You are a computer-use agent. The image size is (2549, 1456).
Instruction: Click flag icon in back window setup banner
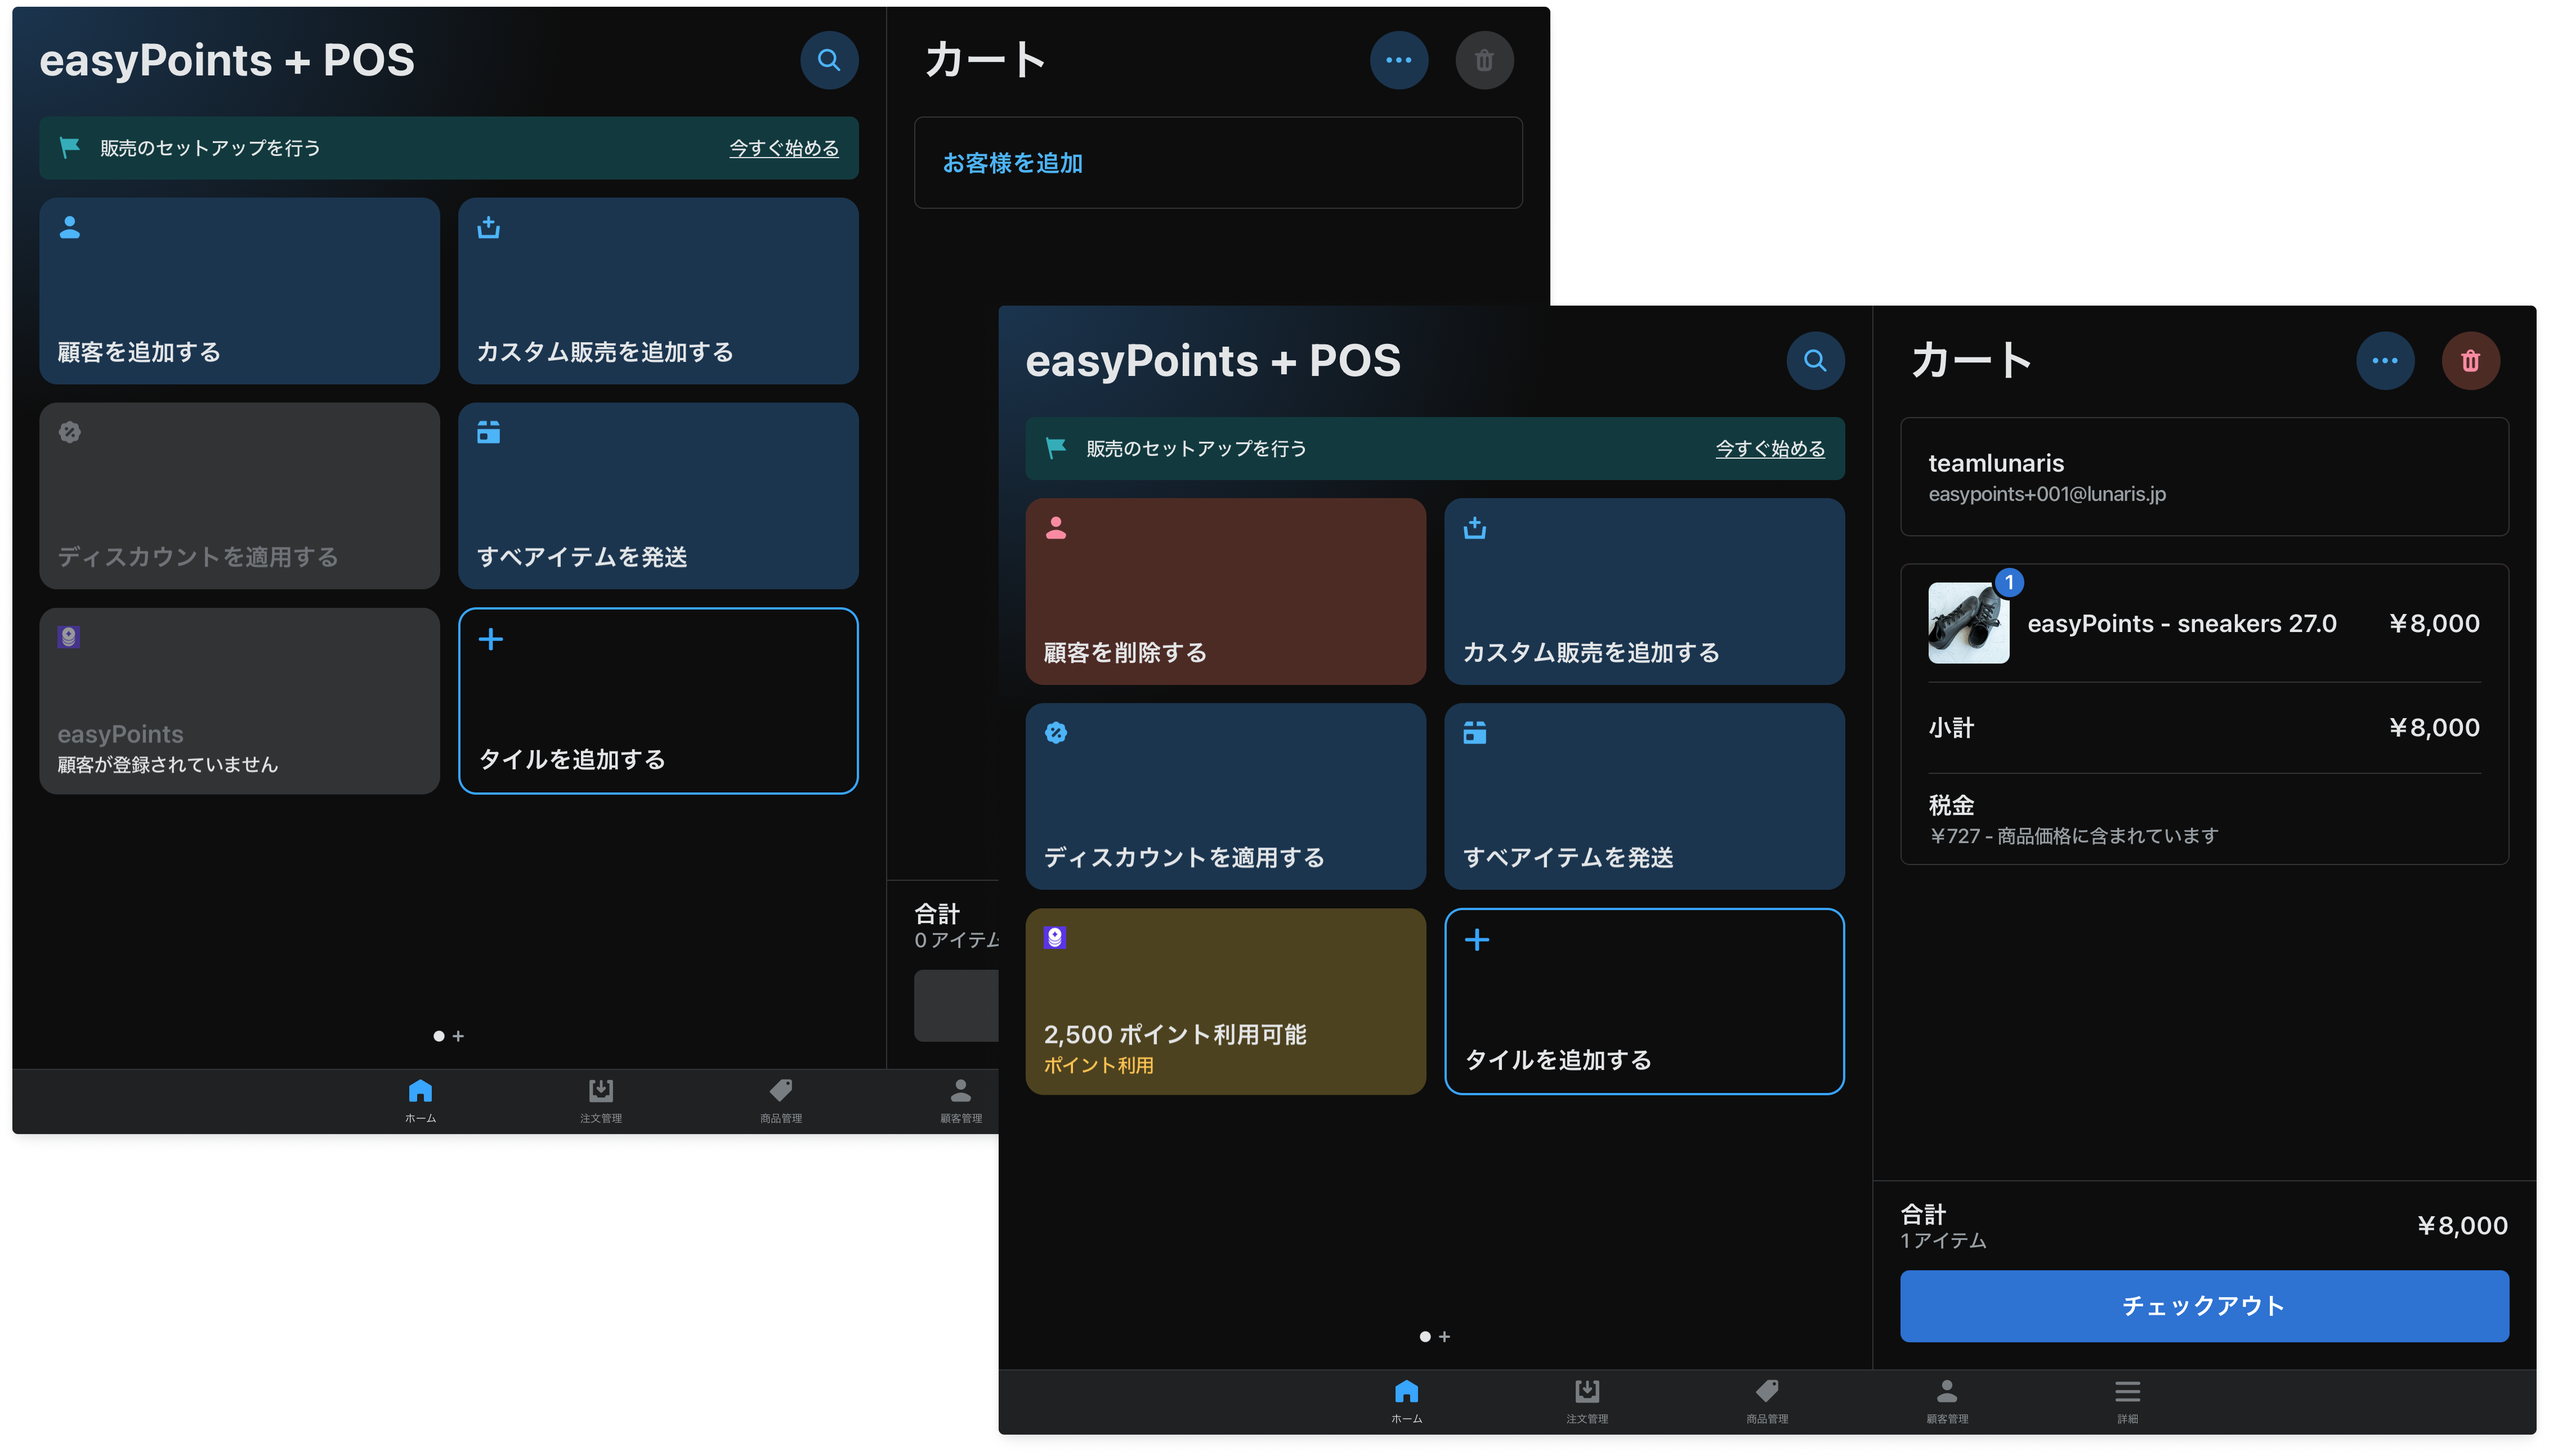click(x=69, y=147)
